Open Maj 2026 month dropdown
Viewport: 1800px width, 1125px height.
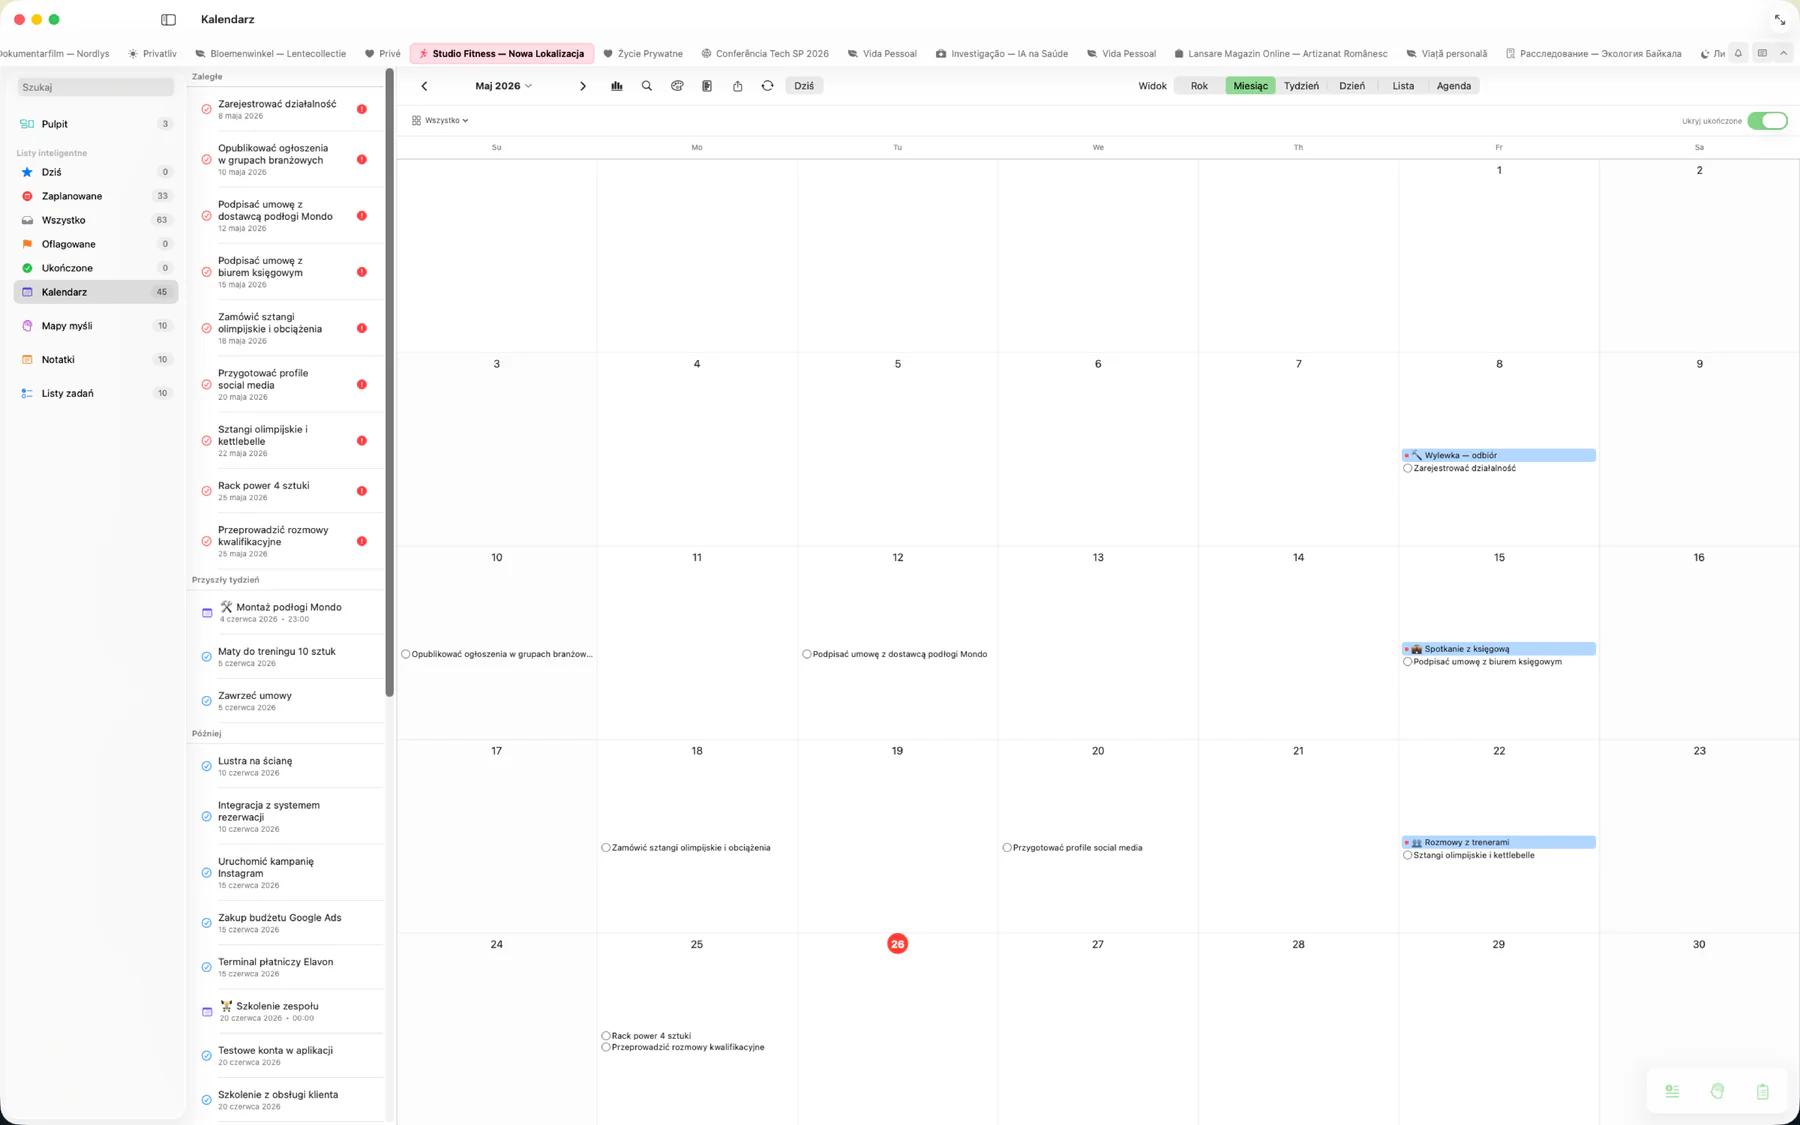coord(503,86)
